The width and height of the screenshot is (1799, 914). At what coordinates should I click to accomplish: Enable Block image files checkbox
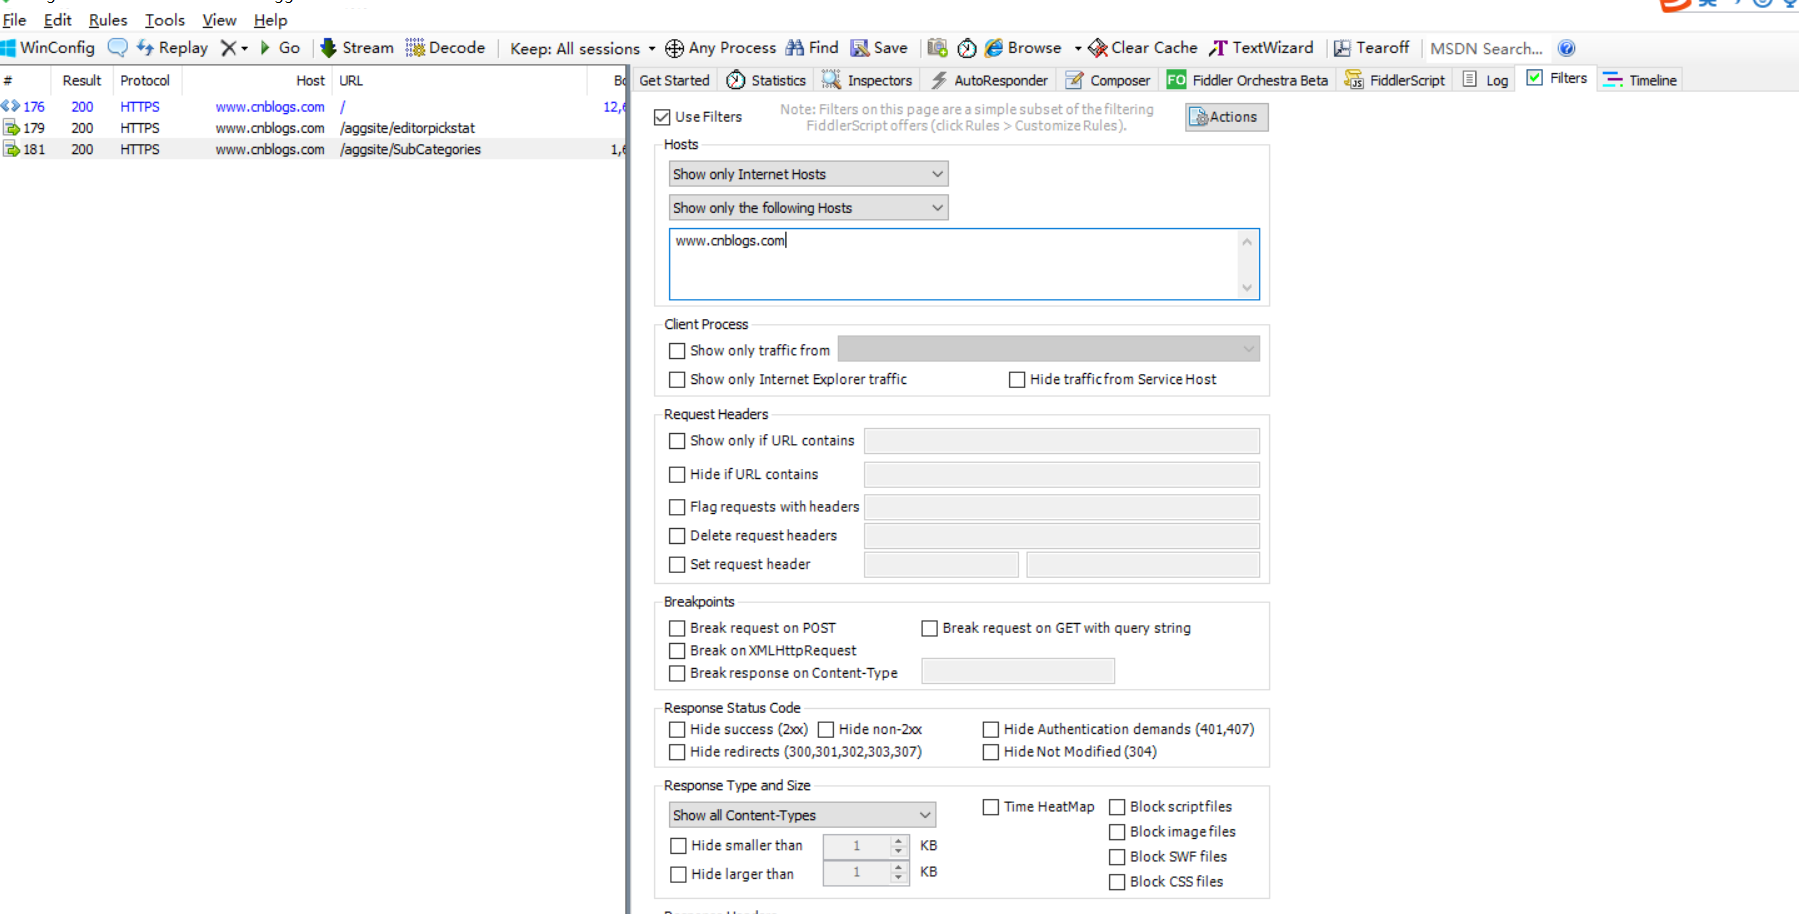click(1117, 832)
